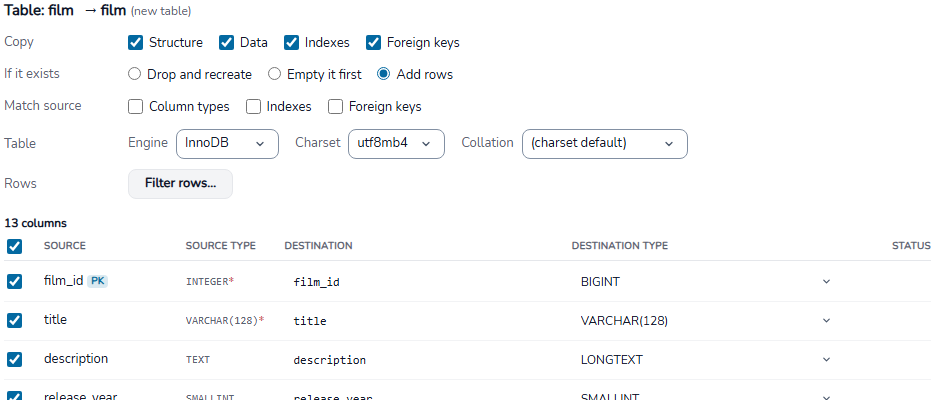This screenshot has height=400, width=943.
Task: Click the Table: film heading
Action: pos(39,10)
